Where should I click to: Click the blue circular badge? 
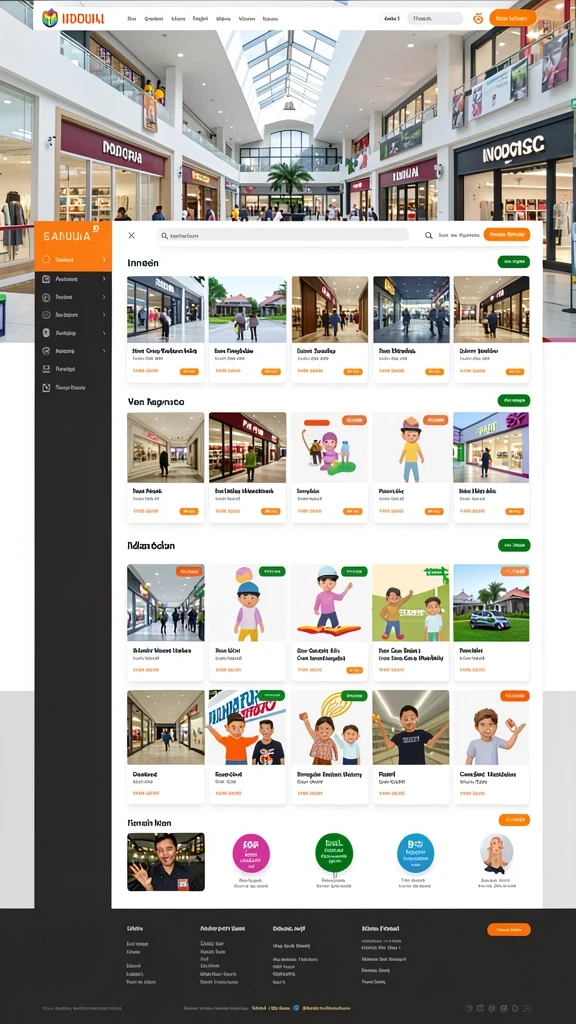[415, 853]
